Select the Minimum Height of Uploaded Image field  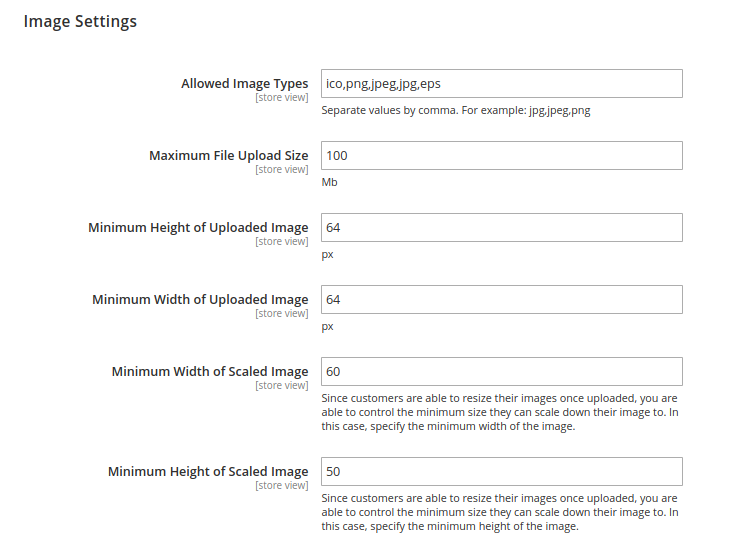coord(501,228)
